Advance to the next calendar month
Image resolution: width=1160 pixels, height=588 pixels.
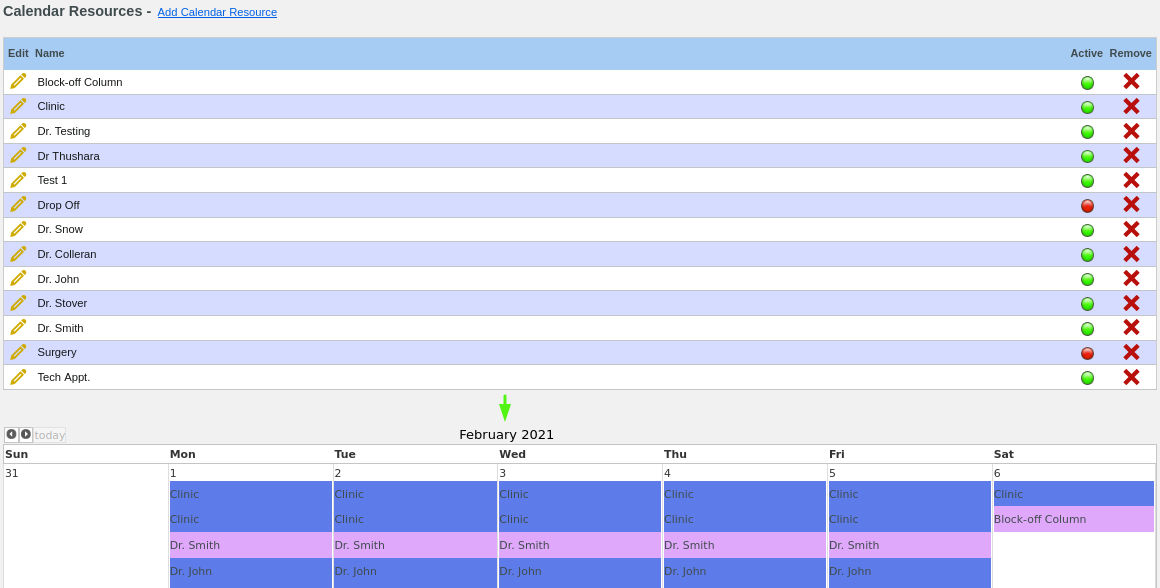(x=26, y=435)
